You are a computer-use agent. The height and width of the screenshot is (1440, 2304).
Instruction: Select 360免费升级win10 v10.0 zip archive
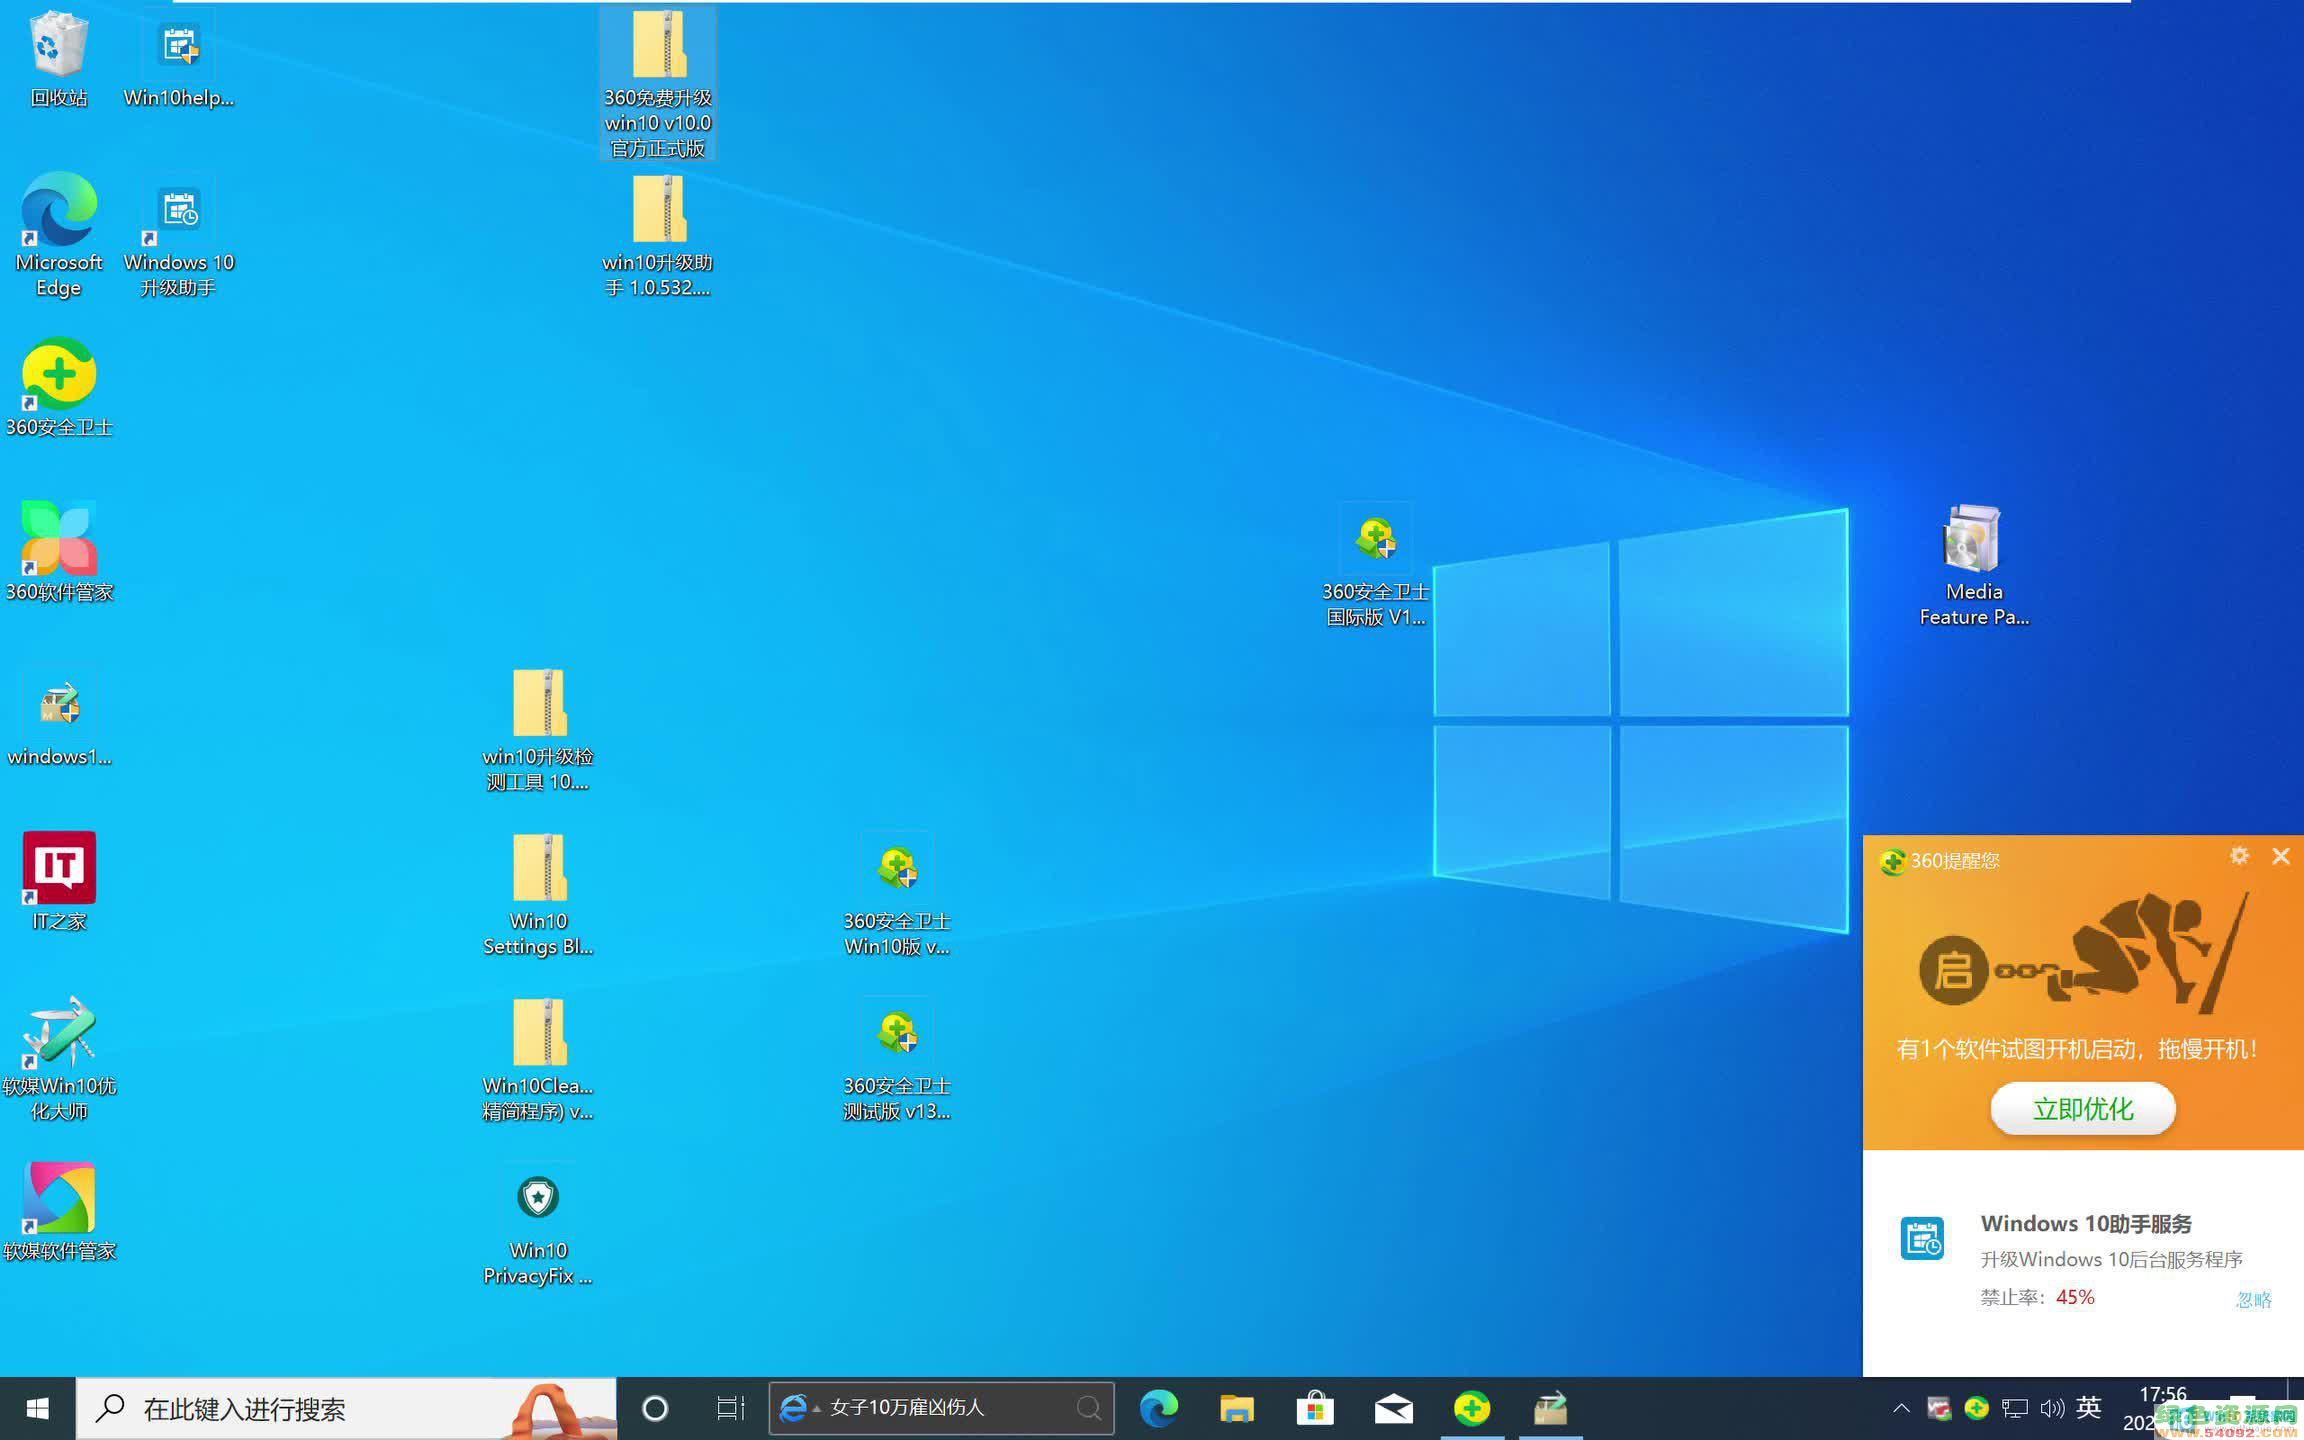coord(658,84)
